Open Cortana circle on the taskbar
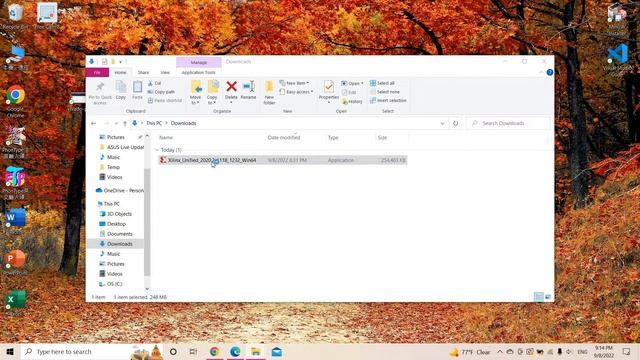This screenshot has width=640, height=360. coord(173,351)
